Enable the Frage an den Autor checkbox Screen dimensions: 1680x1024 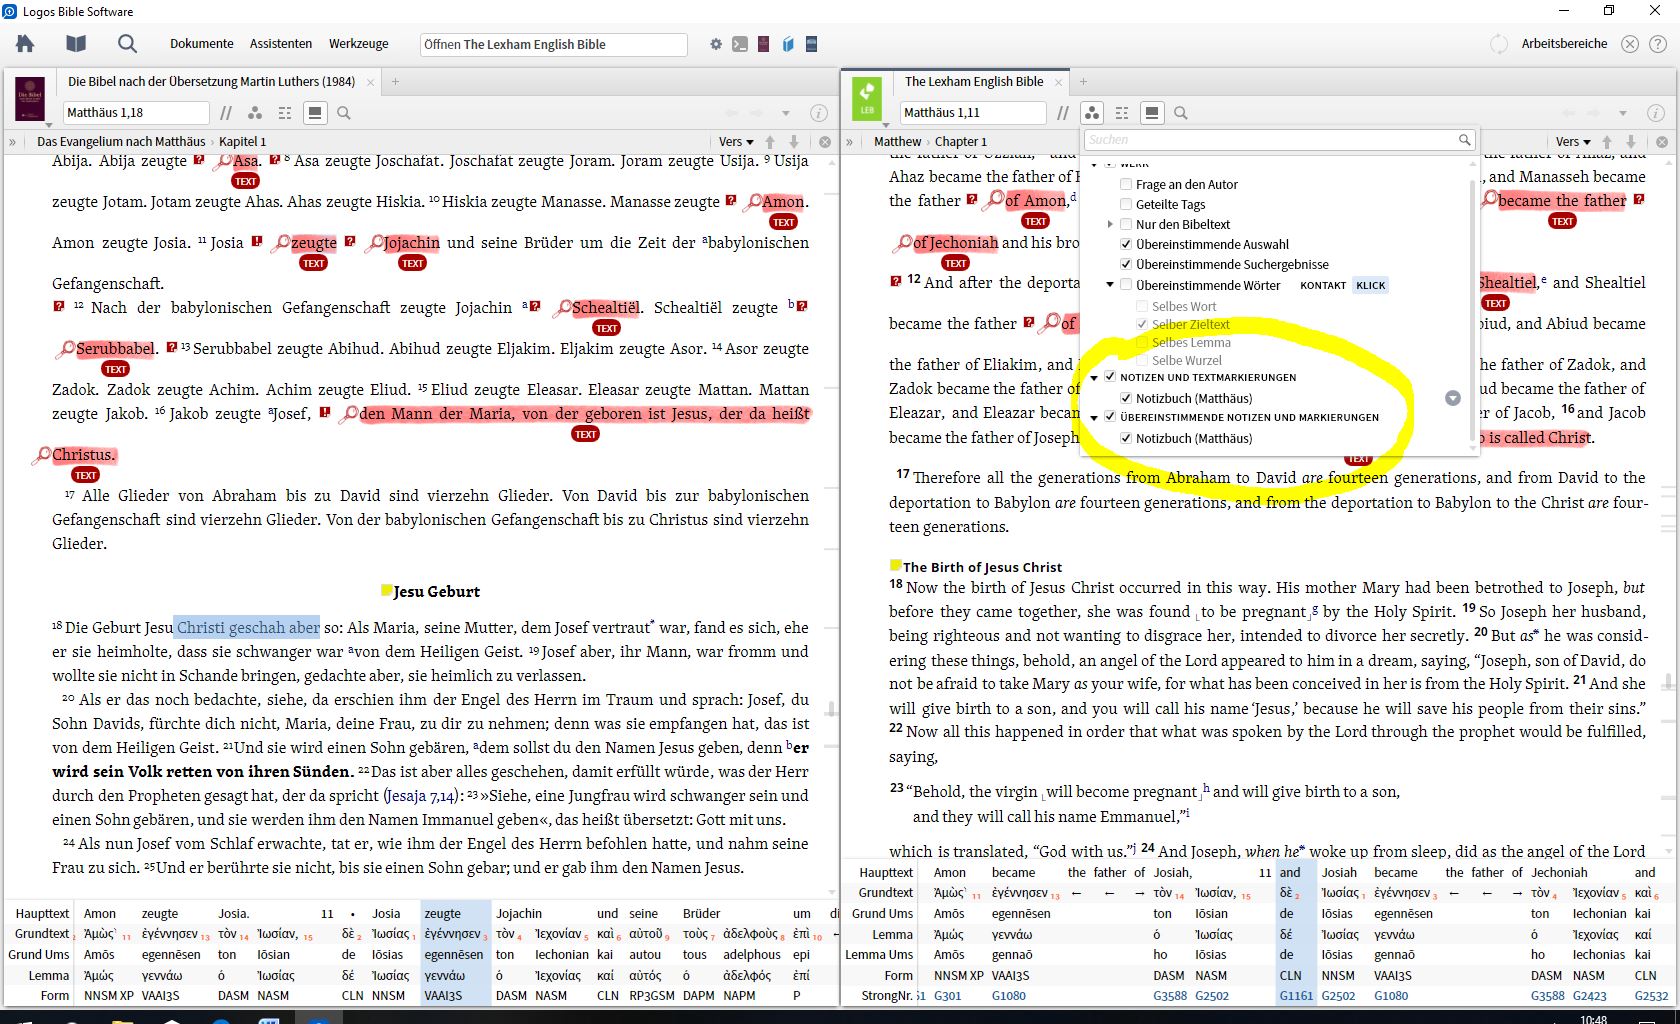1127,184
